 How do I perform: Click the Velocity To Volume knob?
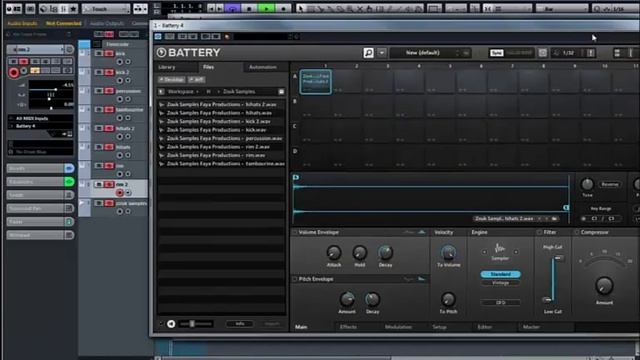coord(448,253)
